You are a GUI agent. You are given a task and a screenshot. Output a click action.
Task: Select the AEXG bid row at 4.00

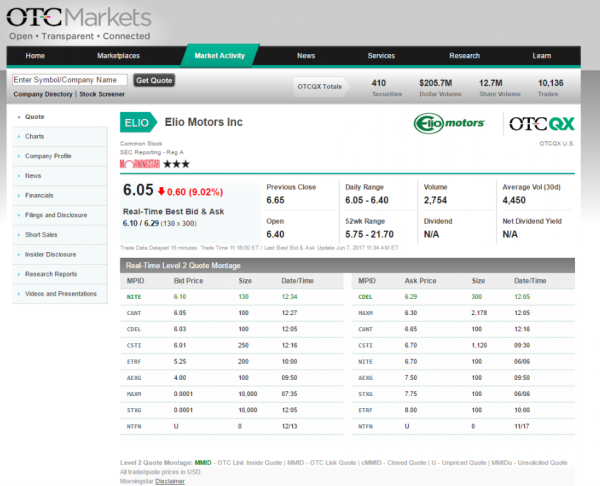point(232,378)
